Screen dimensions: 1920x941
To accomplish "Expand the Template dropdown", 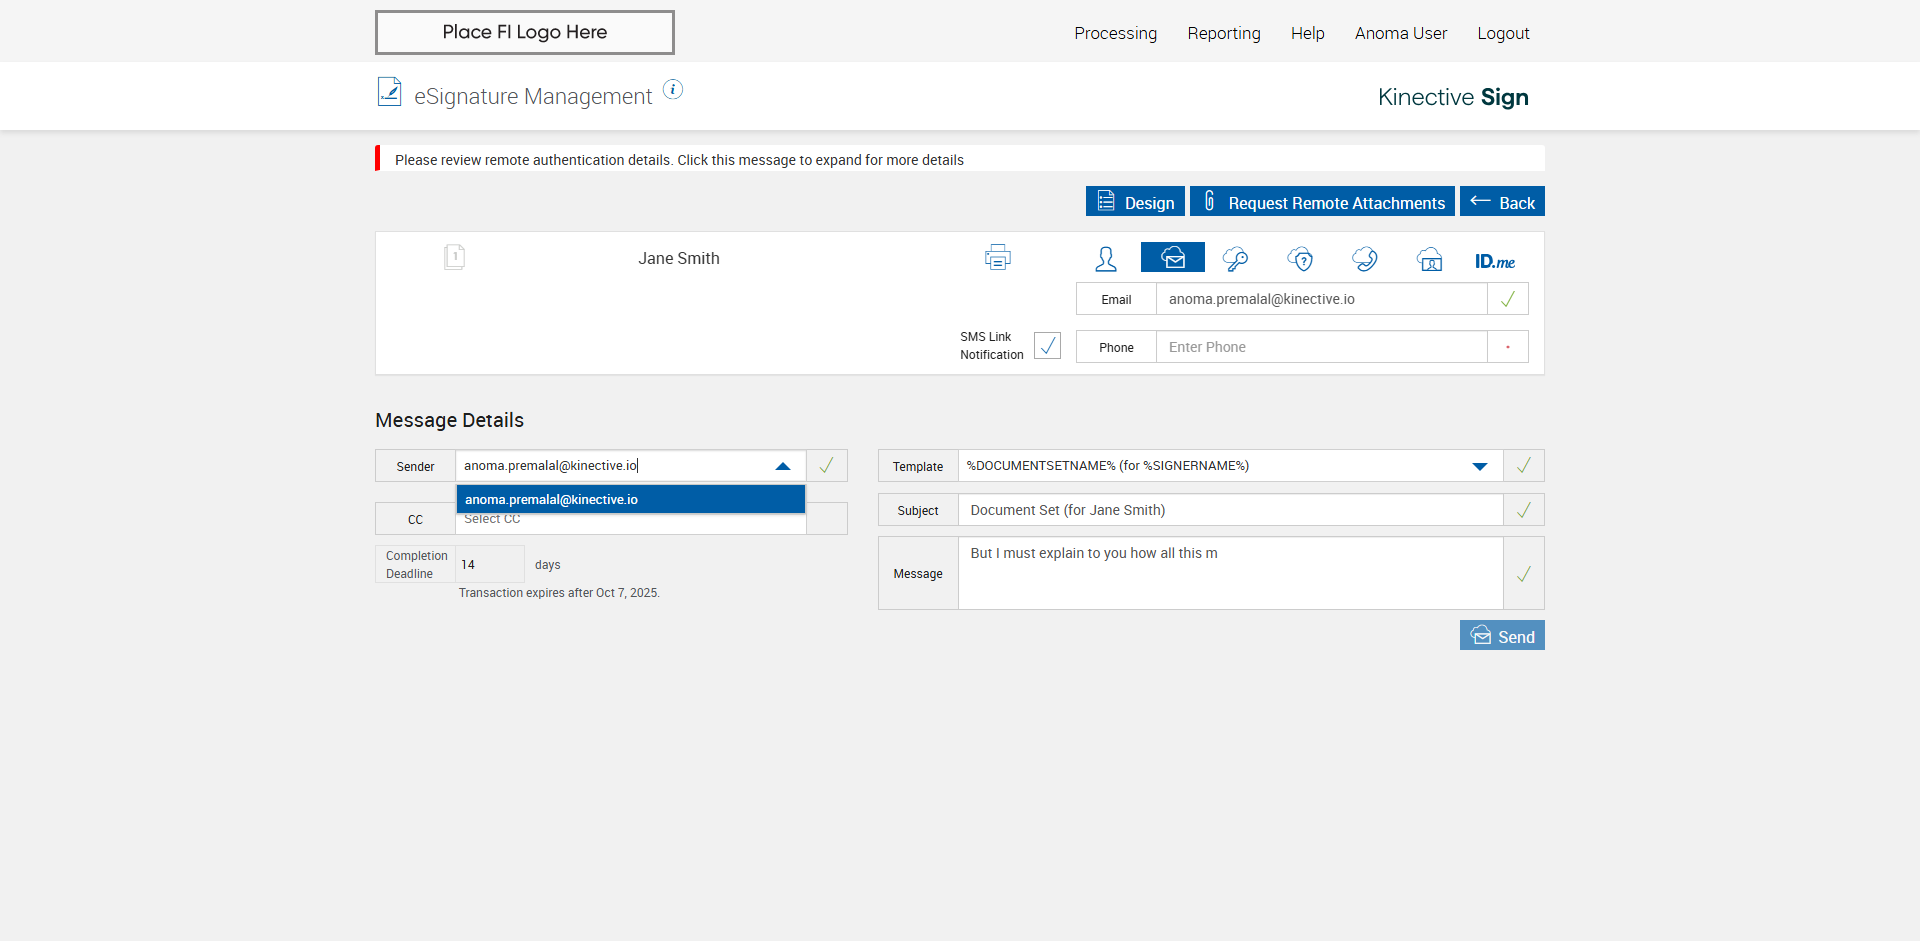I will (1480, 466).
